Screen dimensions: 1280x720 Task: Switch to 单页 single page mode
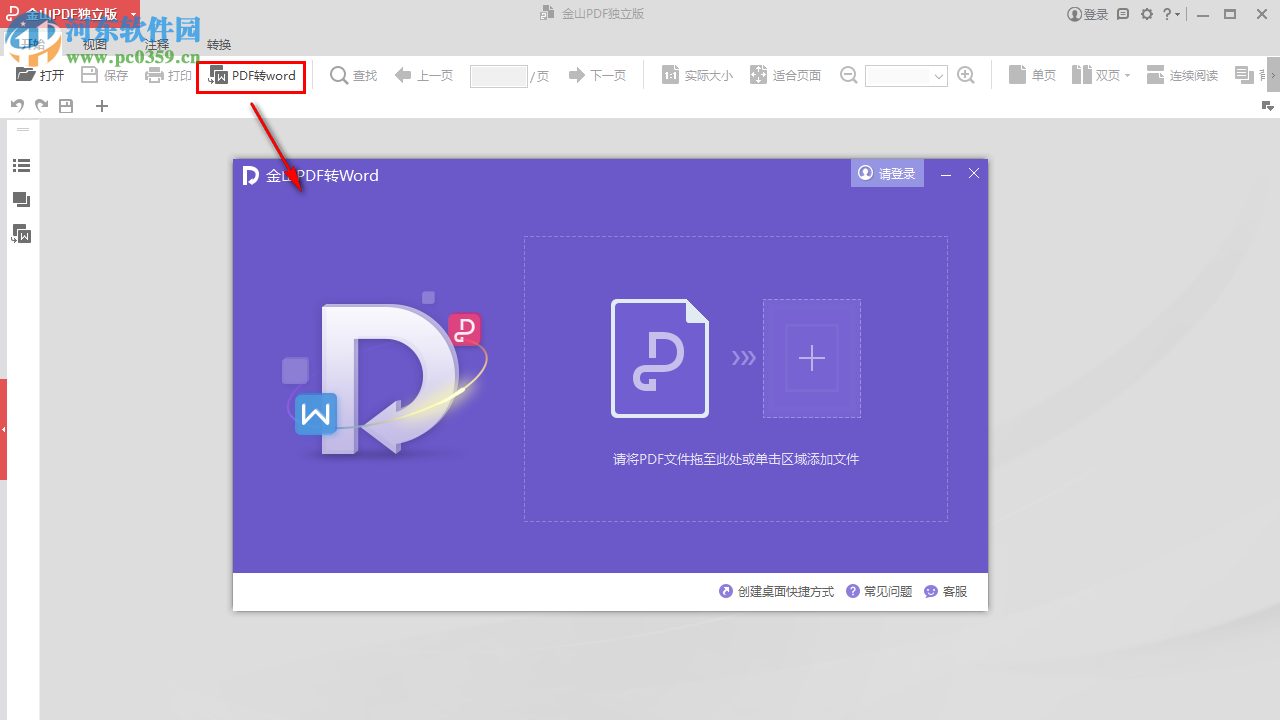pyautogui.click(x=1031, y=75)
